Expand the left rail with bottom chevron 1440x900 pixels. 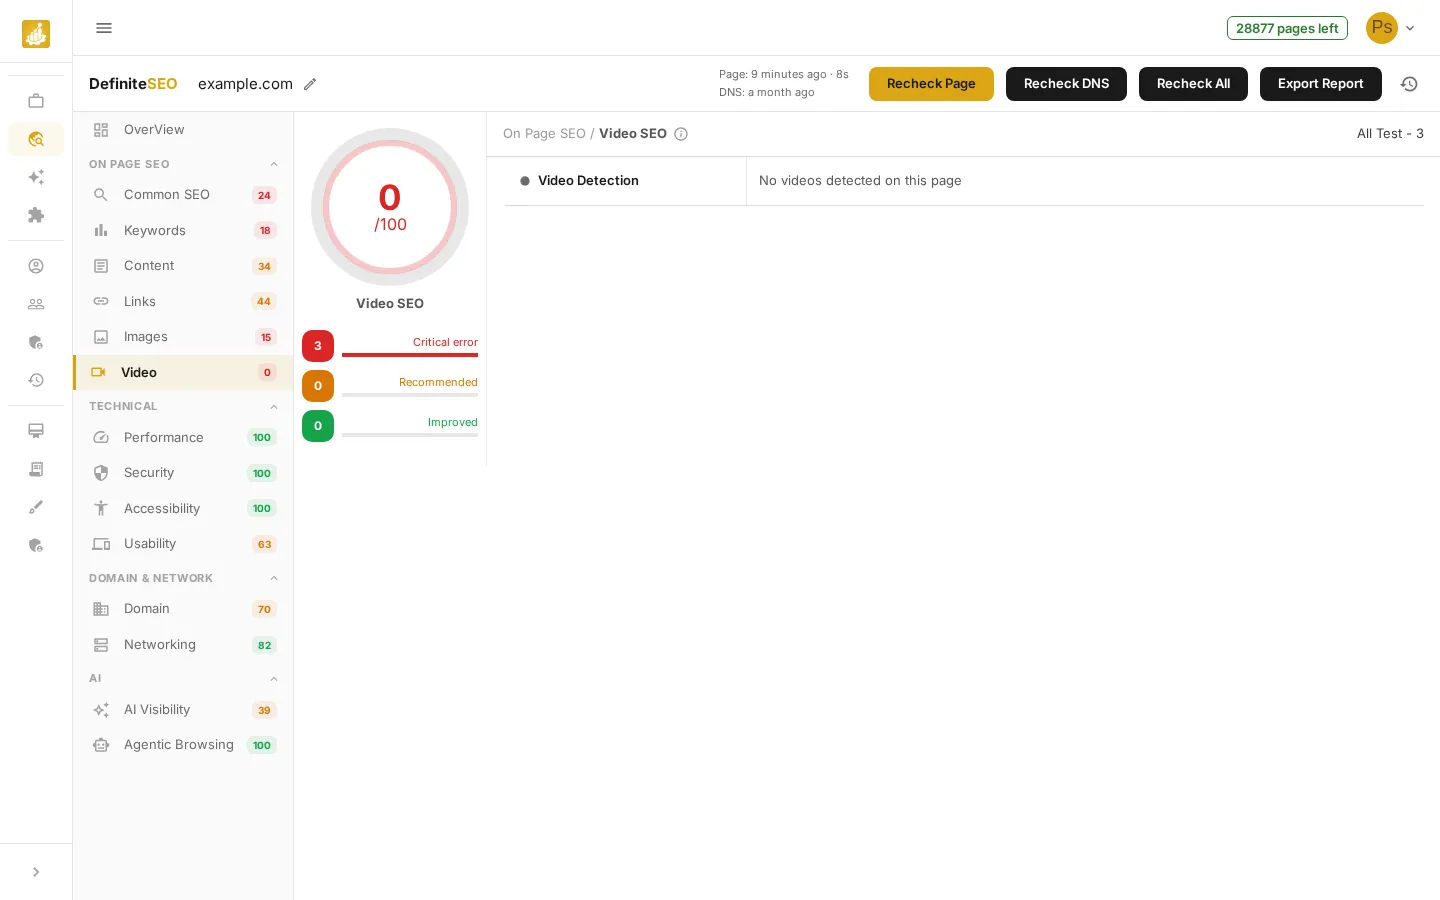click(36, 872)
